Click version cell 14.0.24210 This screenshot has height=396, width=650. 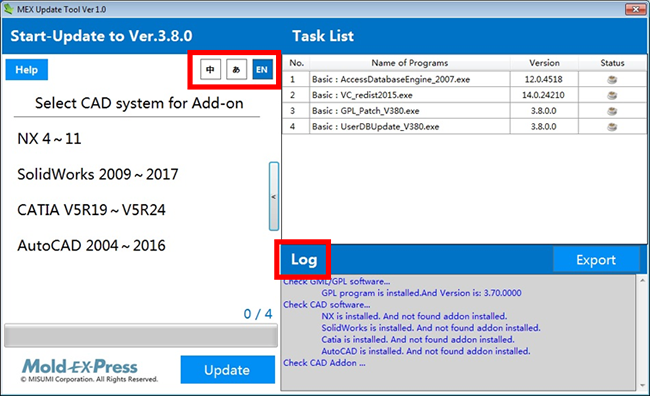pyautogui.click(x=543, y=95)
